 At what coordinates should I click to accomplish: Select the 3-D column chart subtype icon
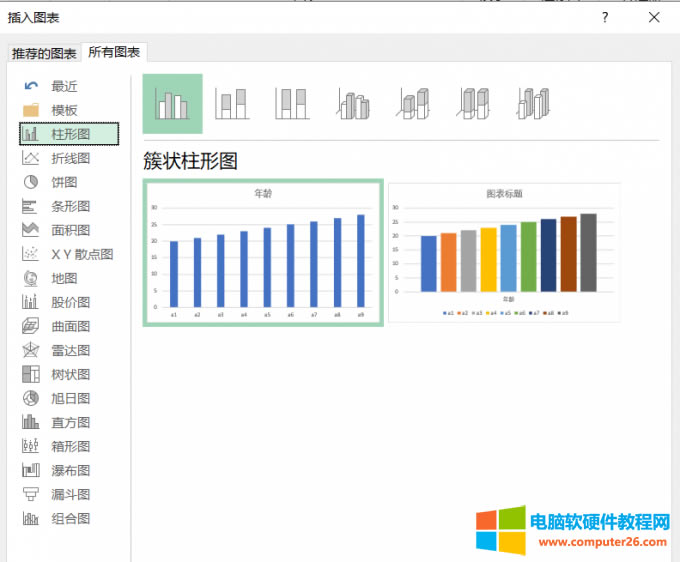[533, 104]
